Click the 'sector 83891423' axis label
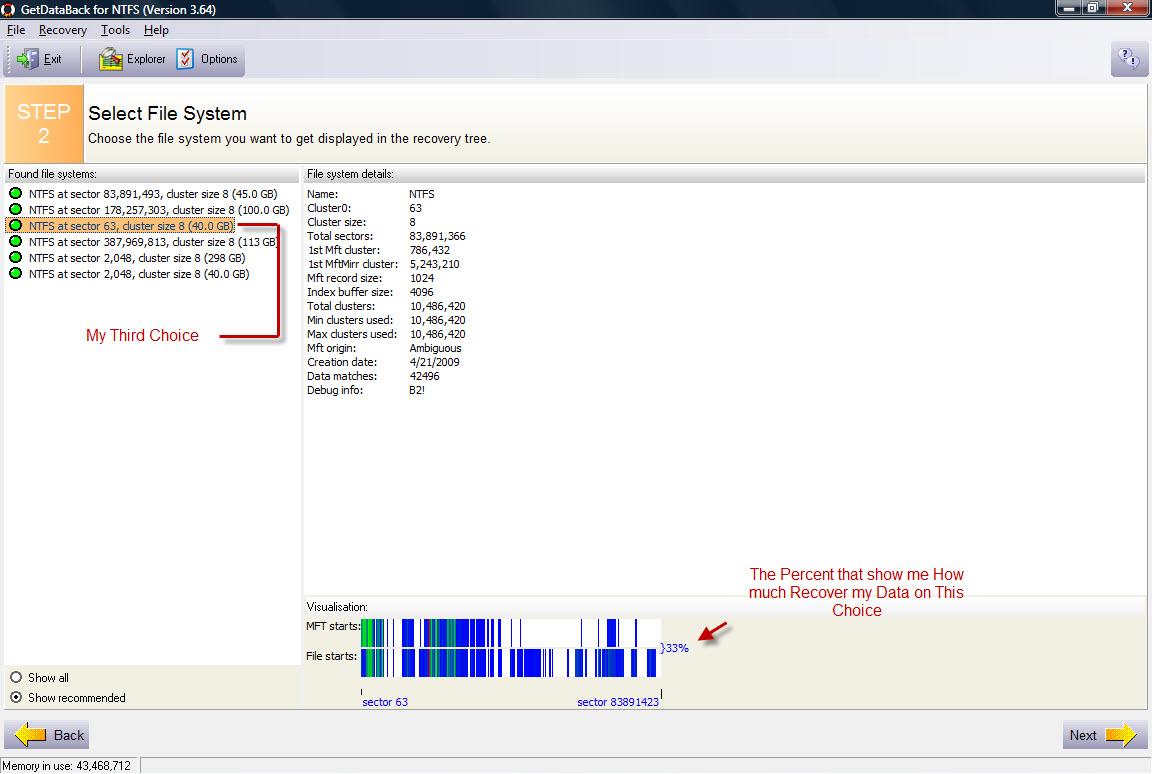Viewport: 1152px width, 774px height. [618, 702]
